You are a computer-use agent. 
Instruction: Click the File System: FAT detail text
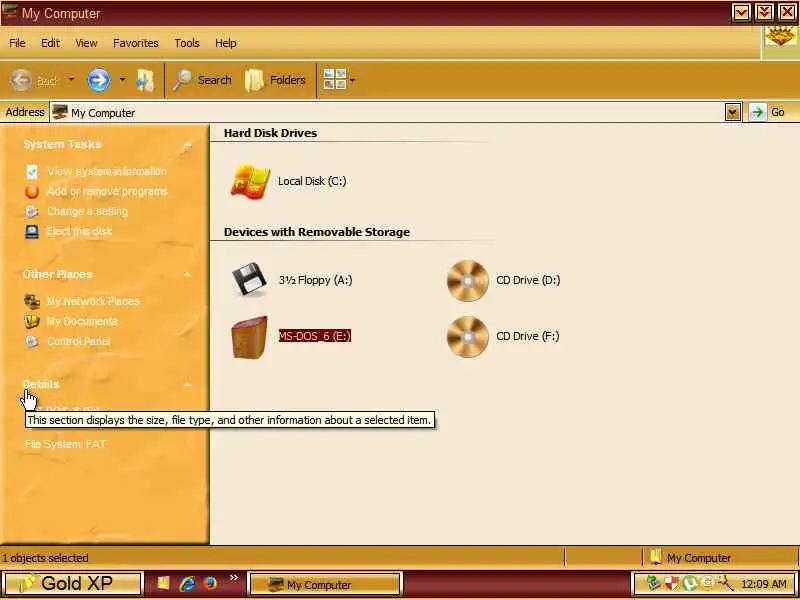tap(65, 444)
